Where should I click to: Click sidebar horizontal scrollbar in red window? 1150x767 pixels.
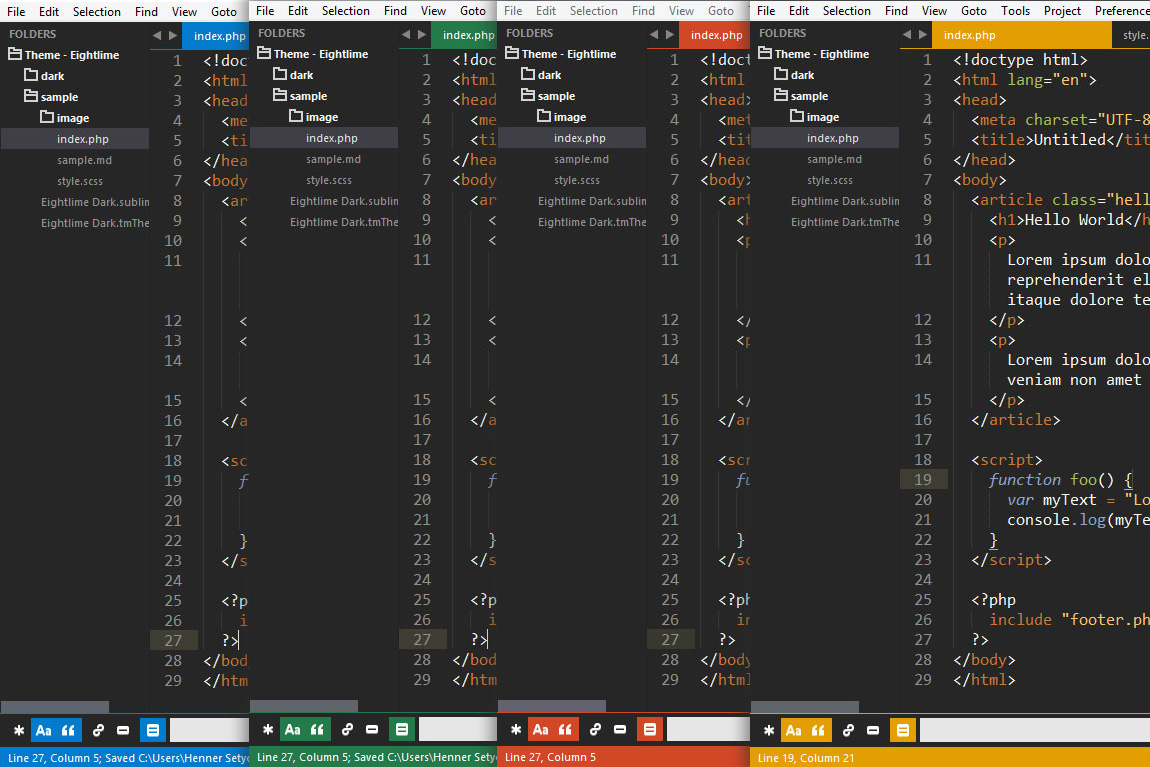click(x=552, y=706)
